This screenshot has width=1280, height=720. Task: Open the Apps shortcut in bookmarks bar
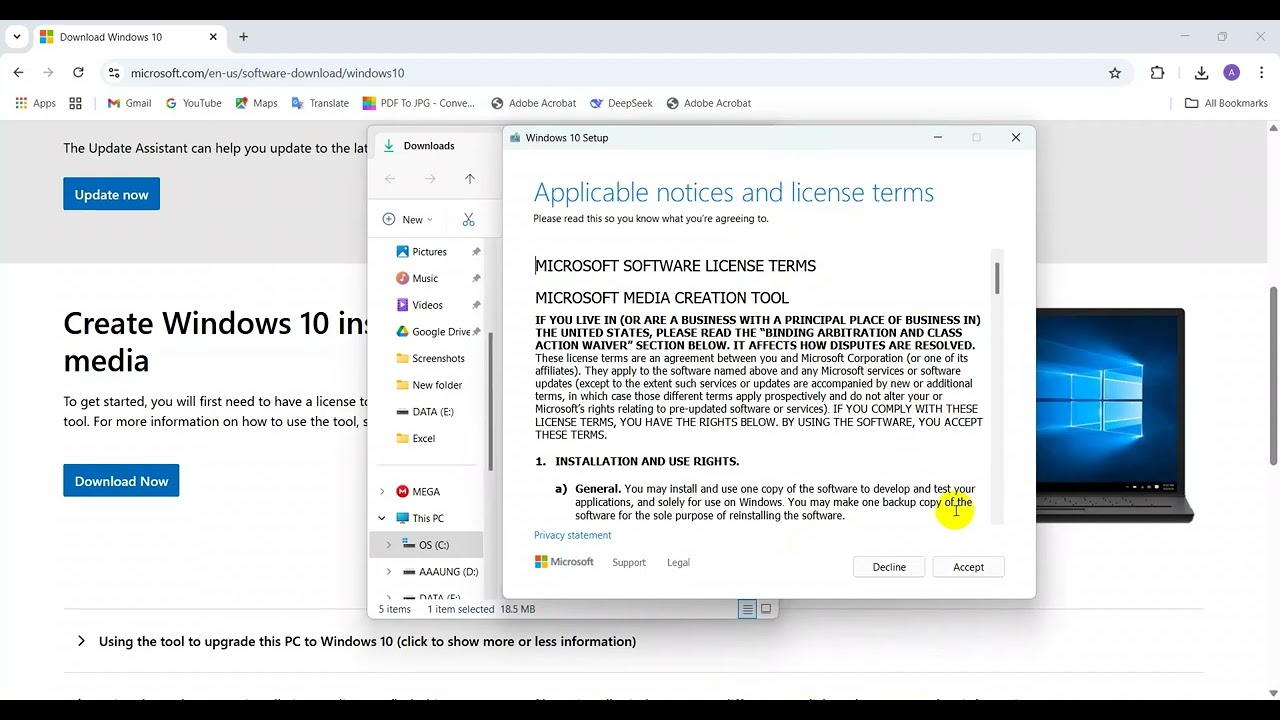(36, 103)
